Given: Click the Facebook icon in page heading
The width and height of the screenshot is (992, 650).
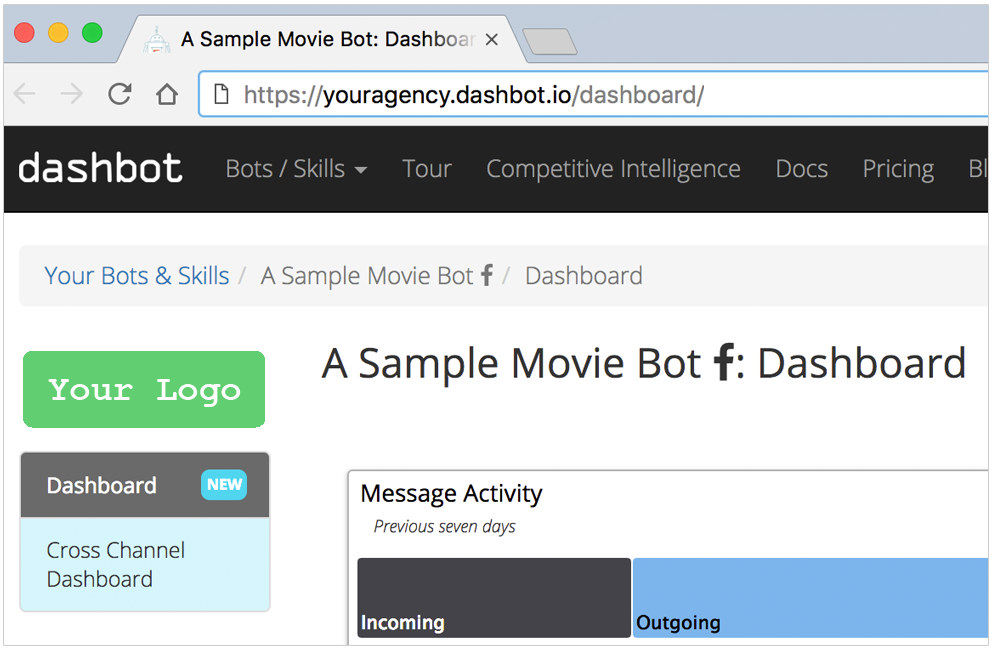Looking at the screenshot, I should pos(724,362).
